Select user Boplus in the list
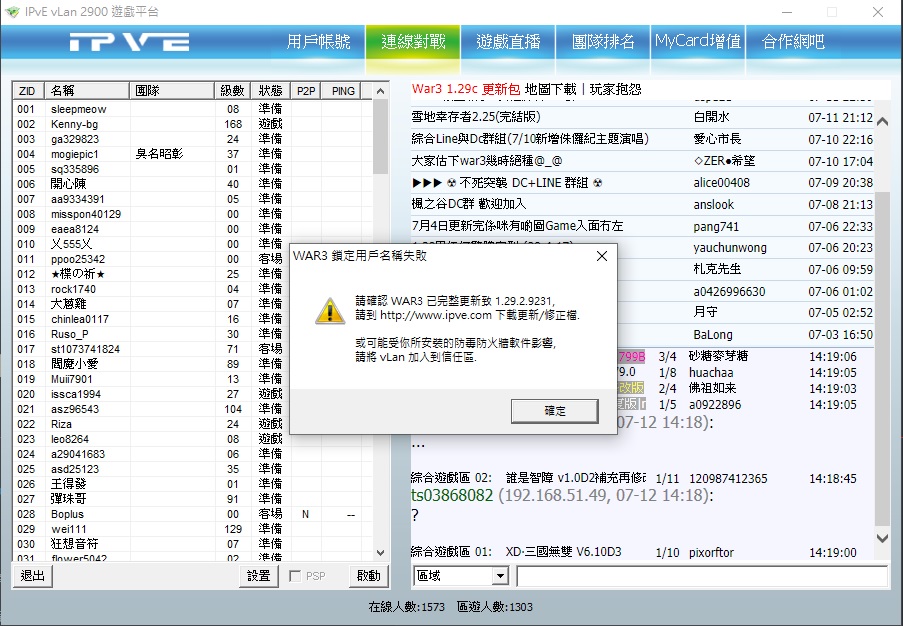903x626 pixels. click(x=192, y=514)
